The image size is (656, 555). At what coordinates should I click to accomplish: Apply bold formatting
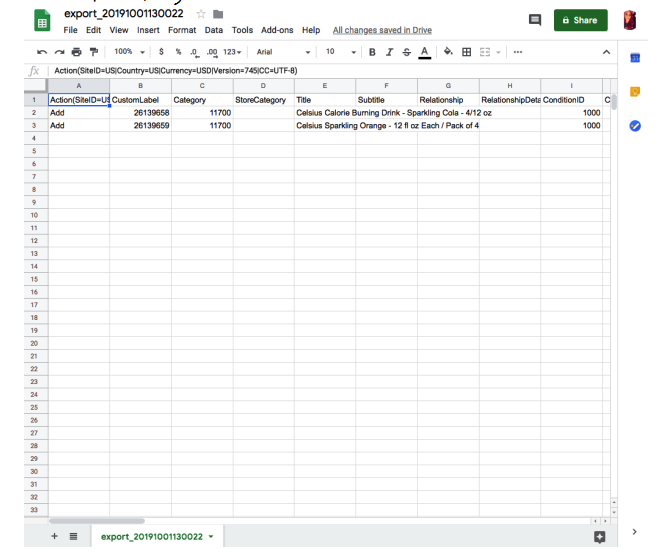(x=372, y=52)
